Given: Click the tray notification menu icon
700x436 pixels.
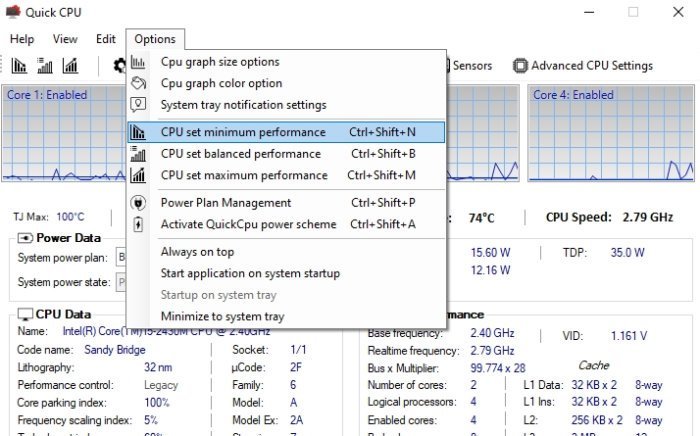Looking at the screenshot, I should coord(138,105).
